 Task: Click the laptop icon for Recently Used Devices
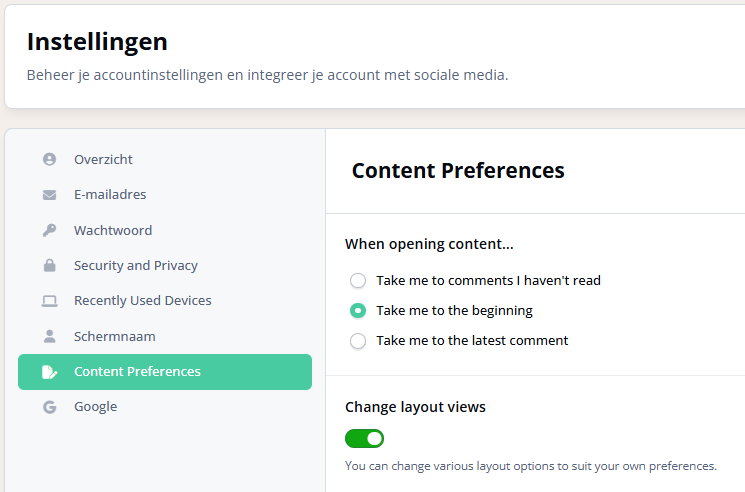click(x=49, y=301)
